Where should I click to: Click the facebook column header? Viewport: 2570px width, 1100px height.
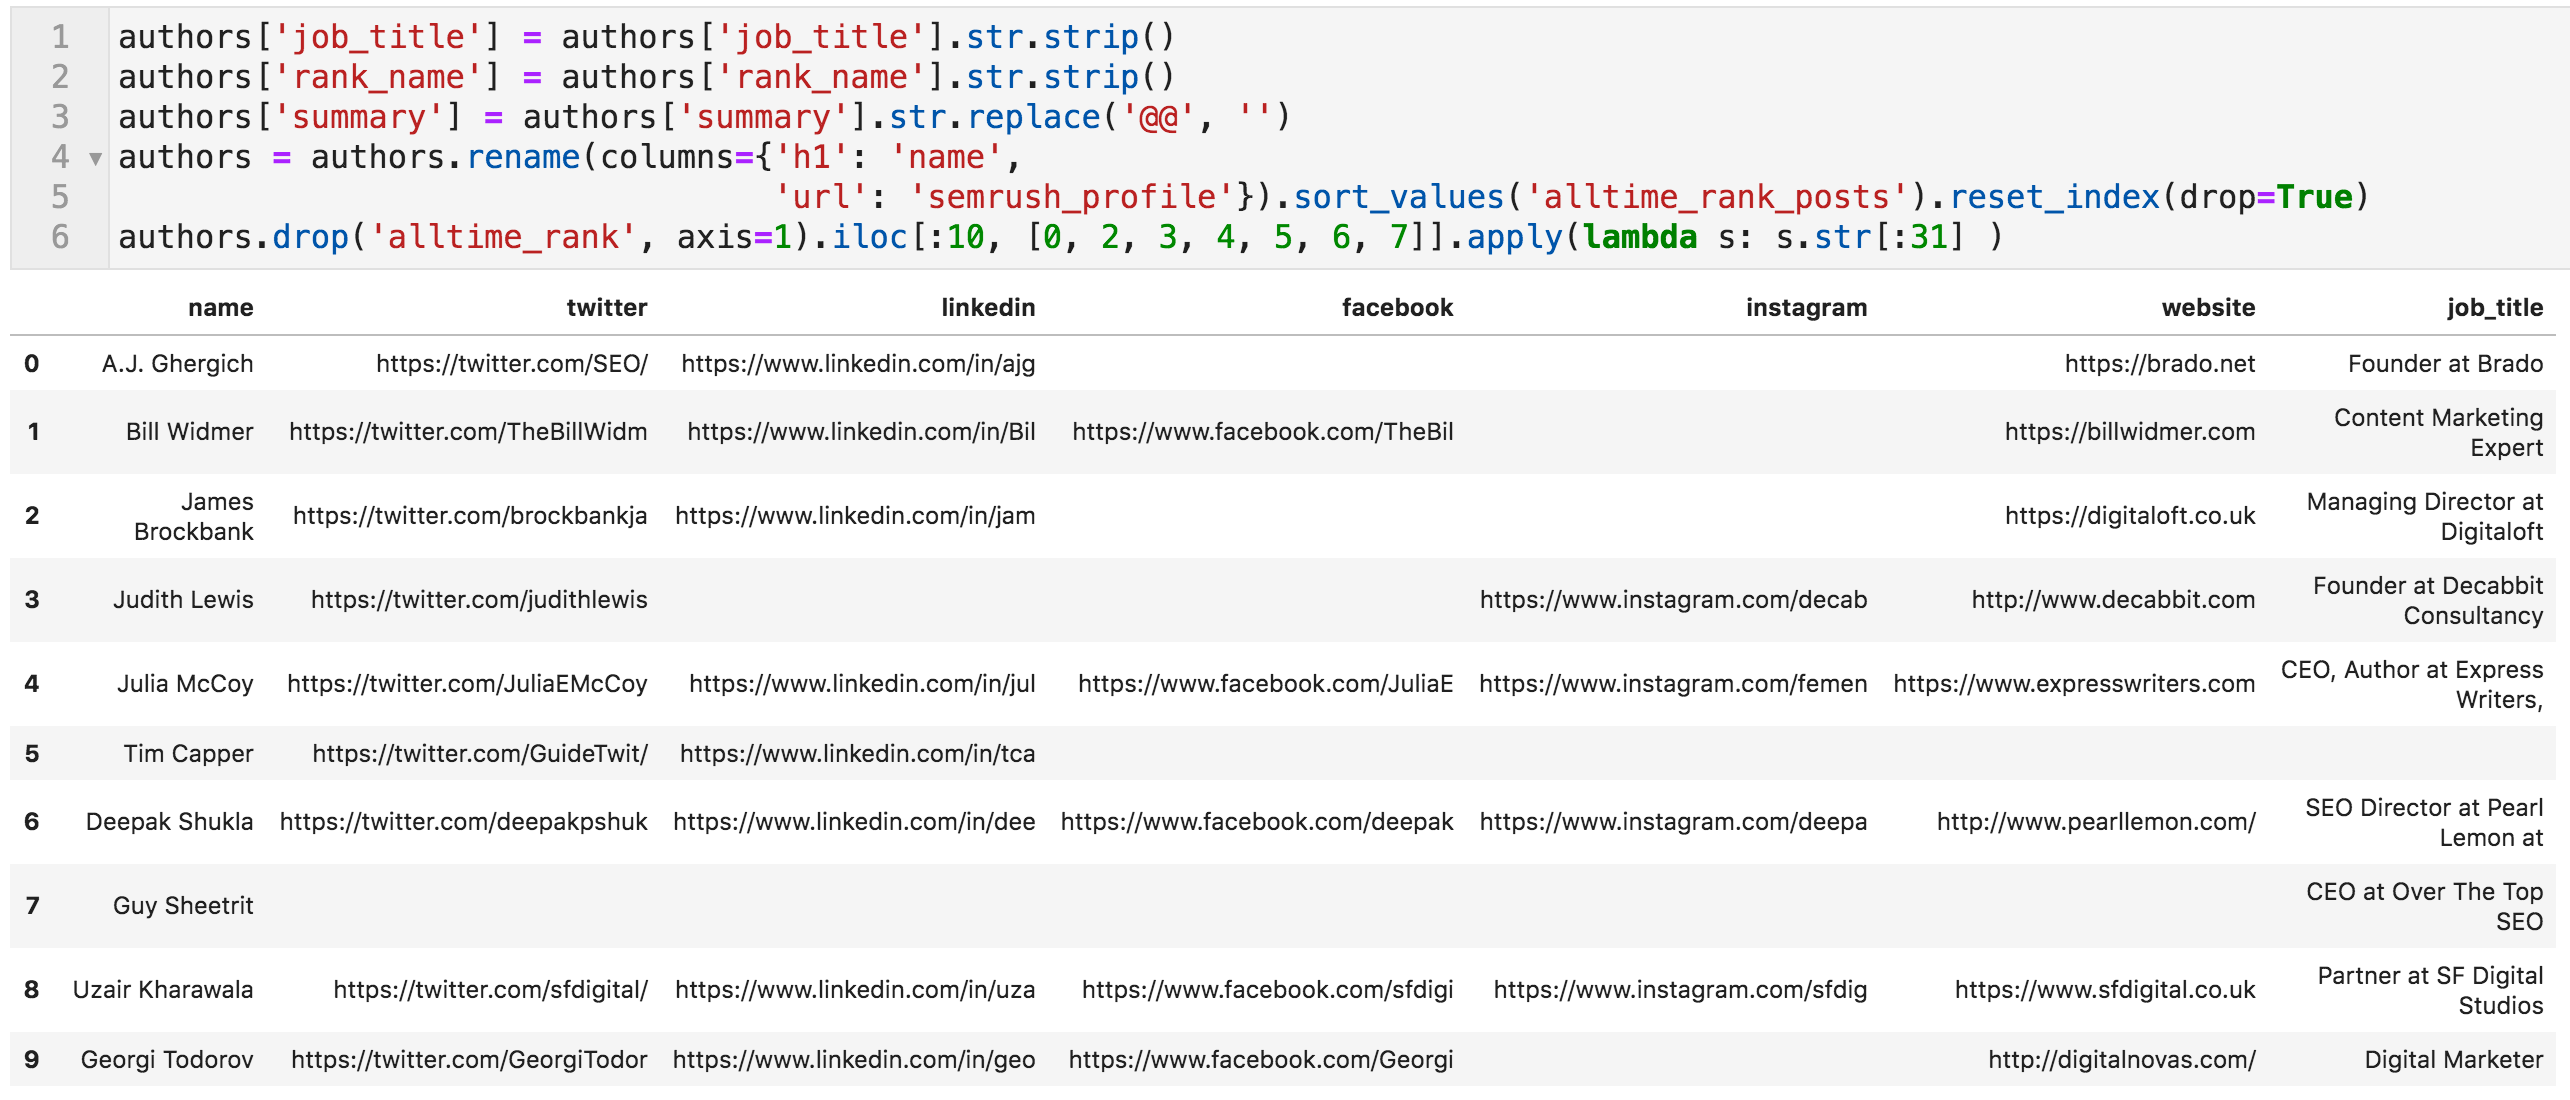pyautogui.click(x=1396, y=307)
